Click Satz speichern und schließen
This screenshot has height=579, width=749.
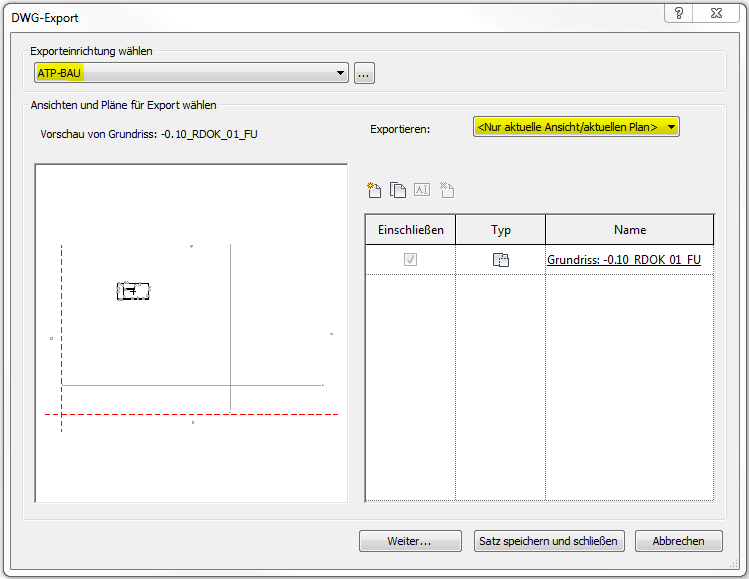(x=550, y=541)
